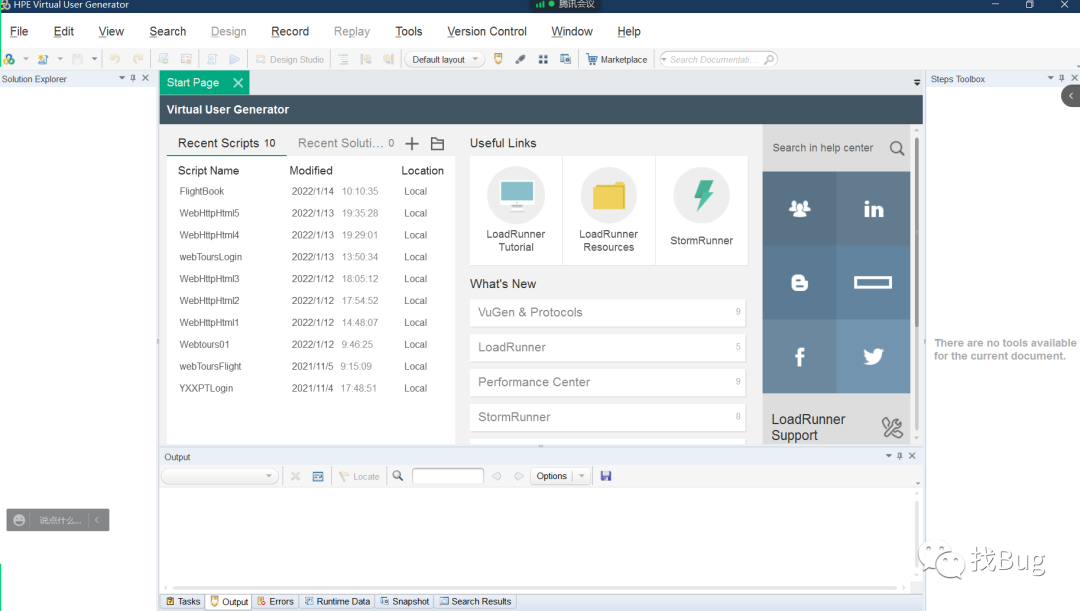Click the Marketplace cart icon
1080x611 pixels.
coord(592,59)
